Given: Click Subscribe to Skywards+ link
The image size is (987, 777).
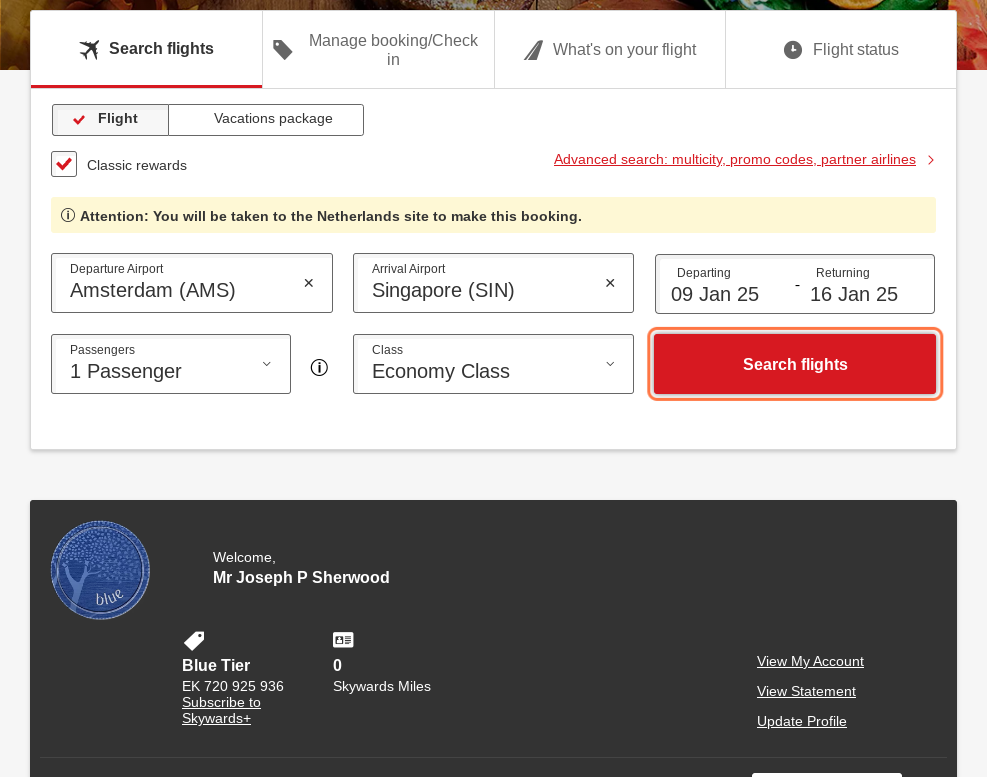Looking at the screenshot, I should click(221, 710).
